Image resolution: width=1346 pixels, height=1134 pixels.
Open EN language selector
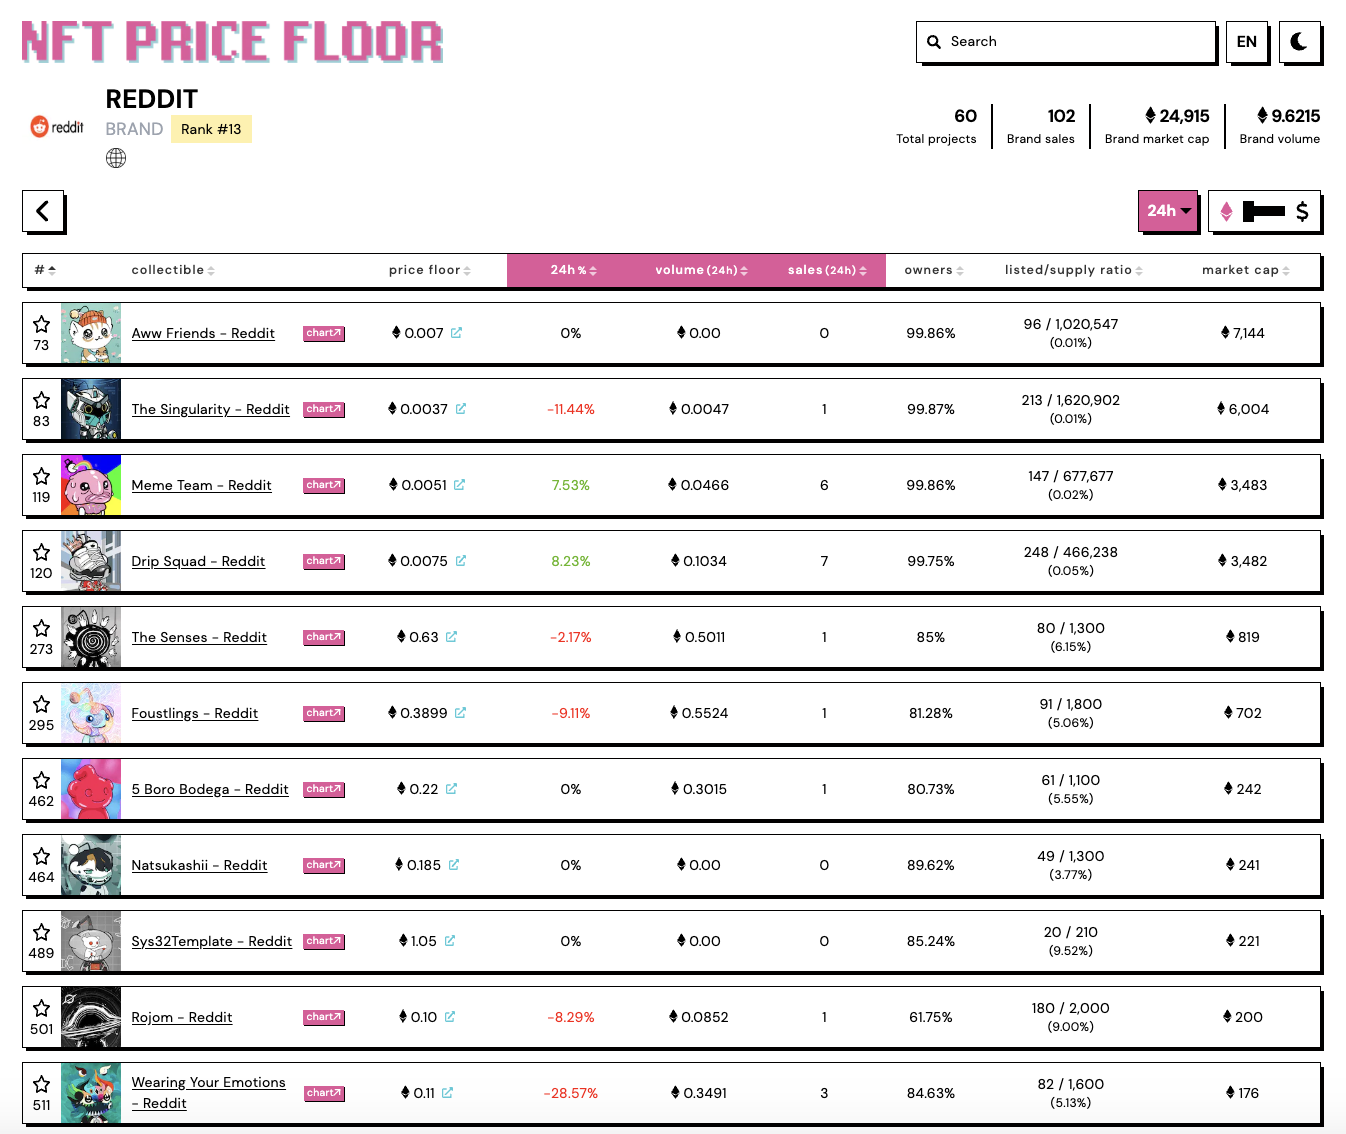pyautogui.click(x=1247, y=42)
